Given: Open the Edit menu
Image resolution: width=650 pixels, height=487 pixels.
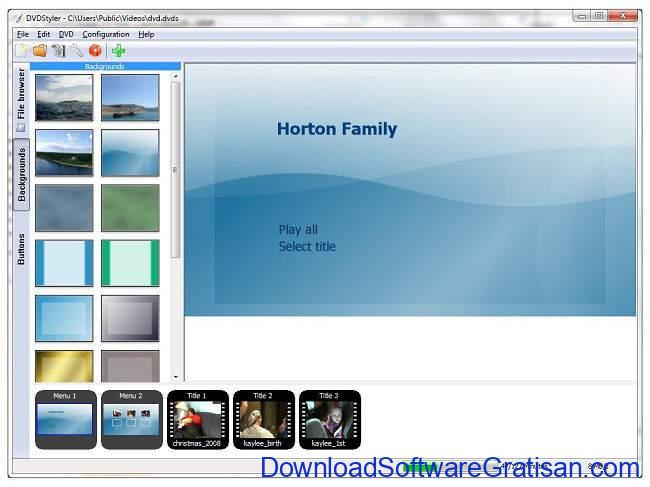Looking at the screenshot, I should 44,34.
